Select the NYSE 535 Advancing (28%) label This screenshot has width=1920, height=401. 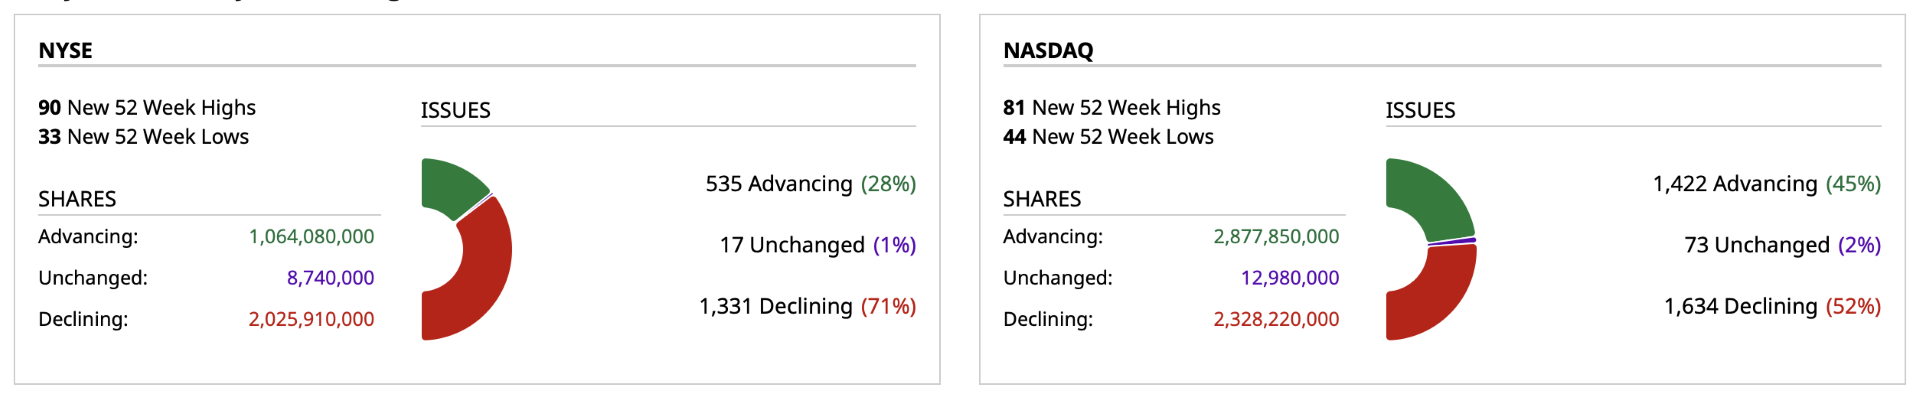coord(810,184)
